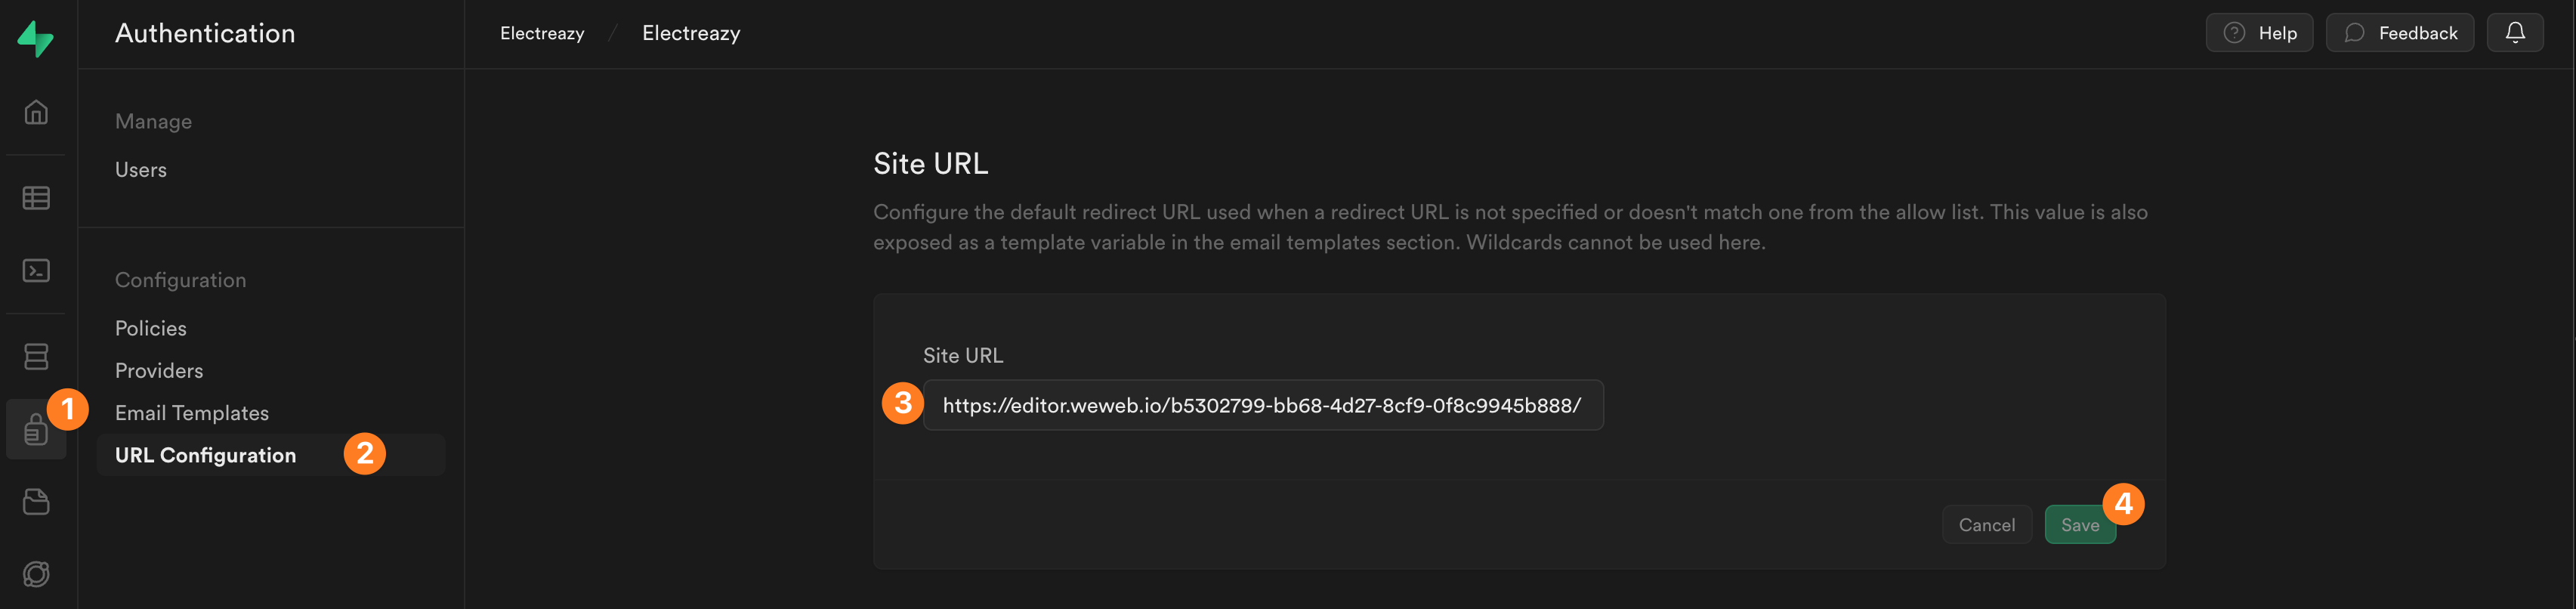
Task: Click the bottom Realtime icon in sidebar
Action: point(36,574)
